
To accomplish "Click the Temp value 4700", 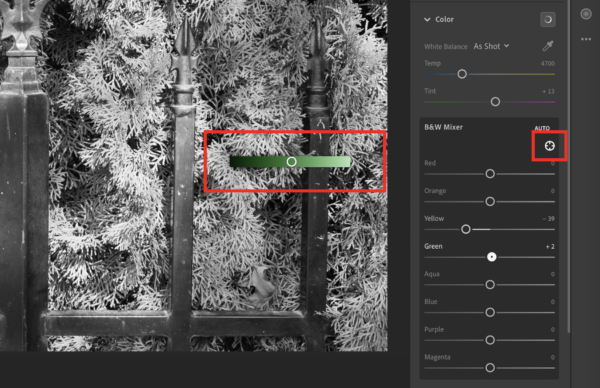I will [x=548, y=64].
